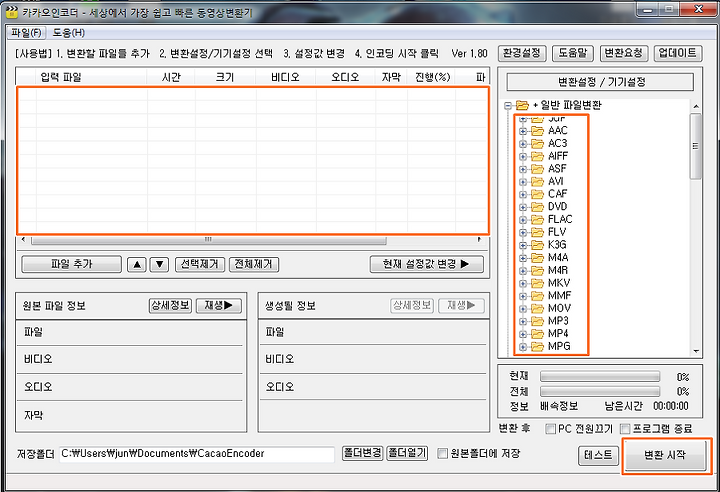Click the 입력 파일 column header
This screenshot has width=720, height=492.
[x=91, y=77]
